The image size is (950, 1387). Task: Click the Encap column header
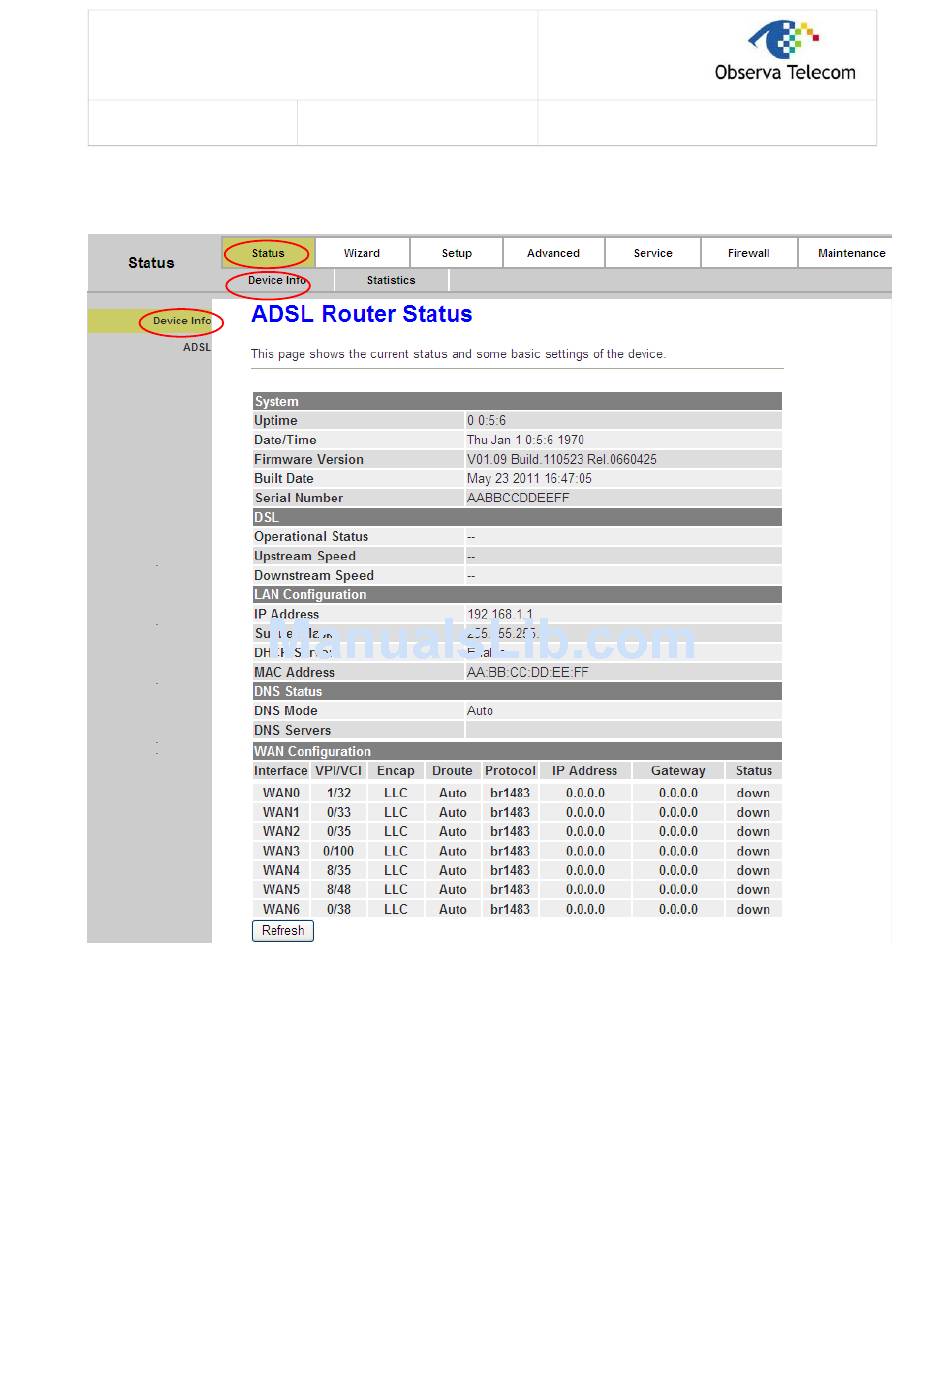tap(396, 771)
